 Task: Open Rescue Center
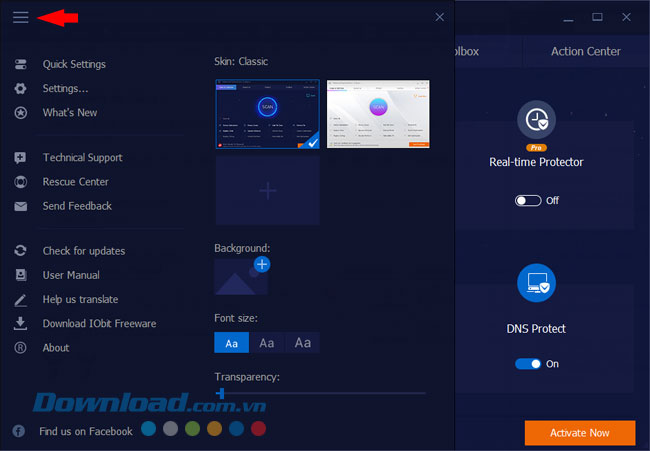(75, 182)
